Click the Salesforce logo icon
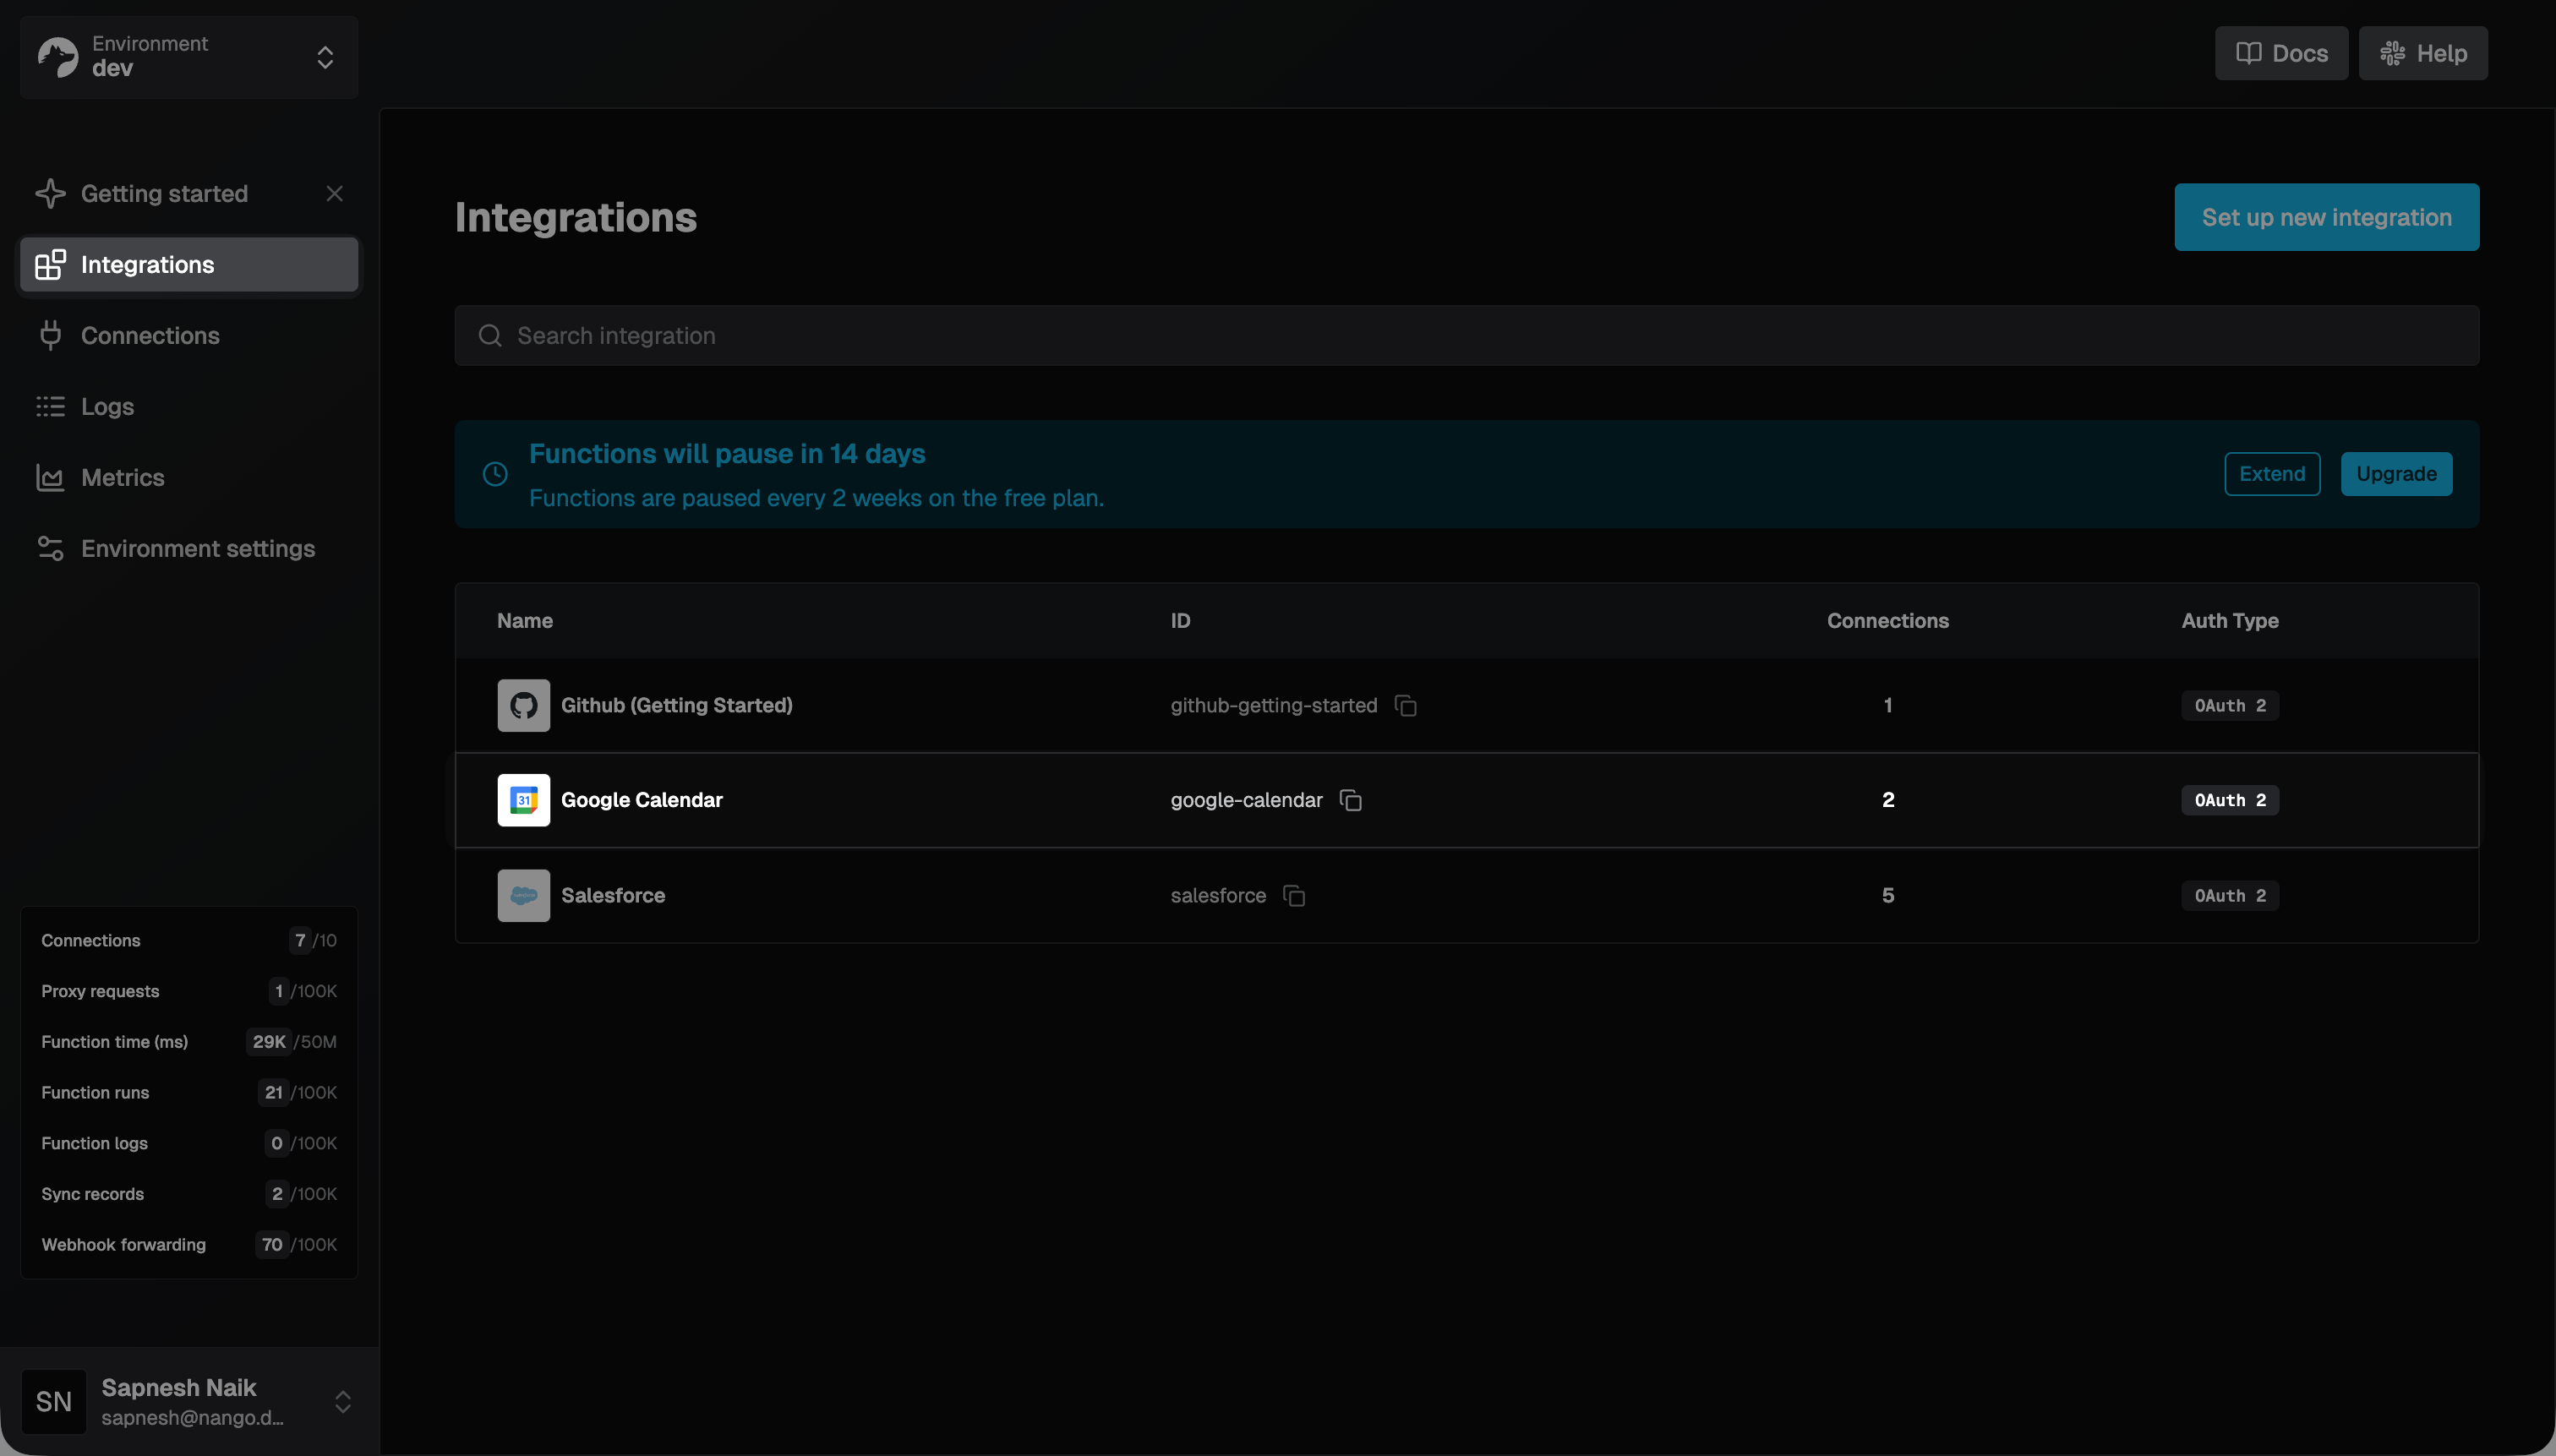The width and height of the screenshot is (2556, 1456). point(523,896)
